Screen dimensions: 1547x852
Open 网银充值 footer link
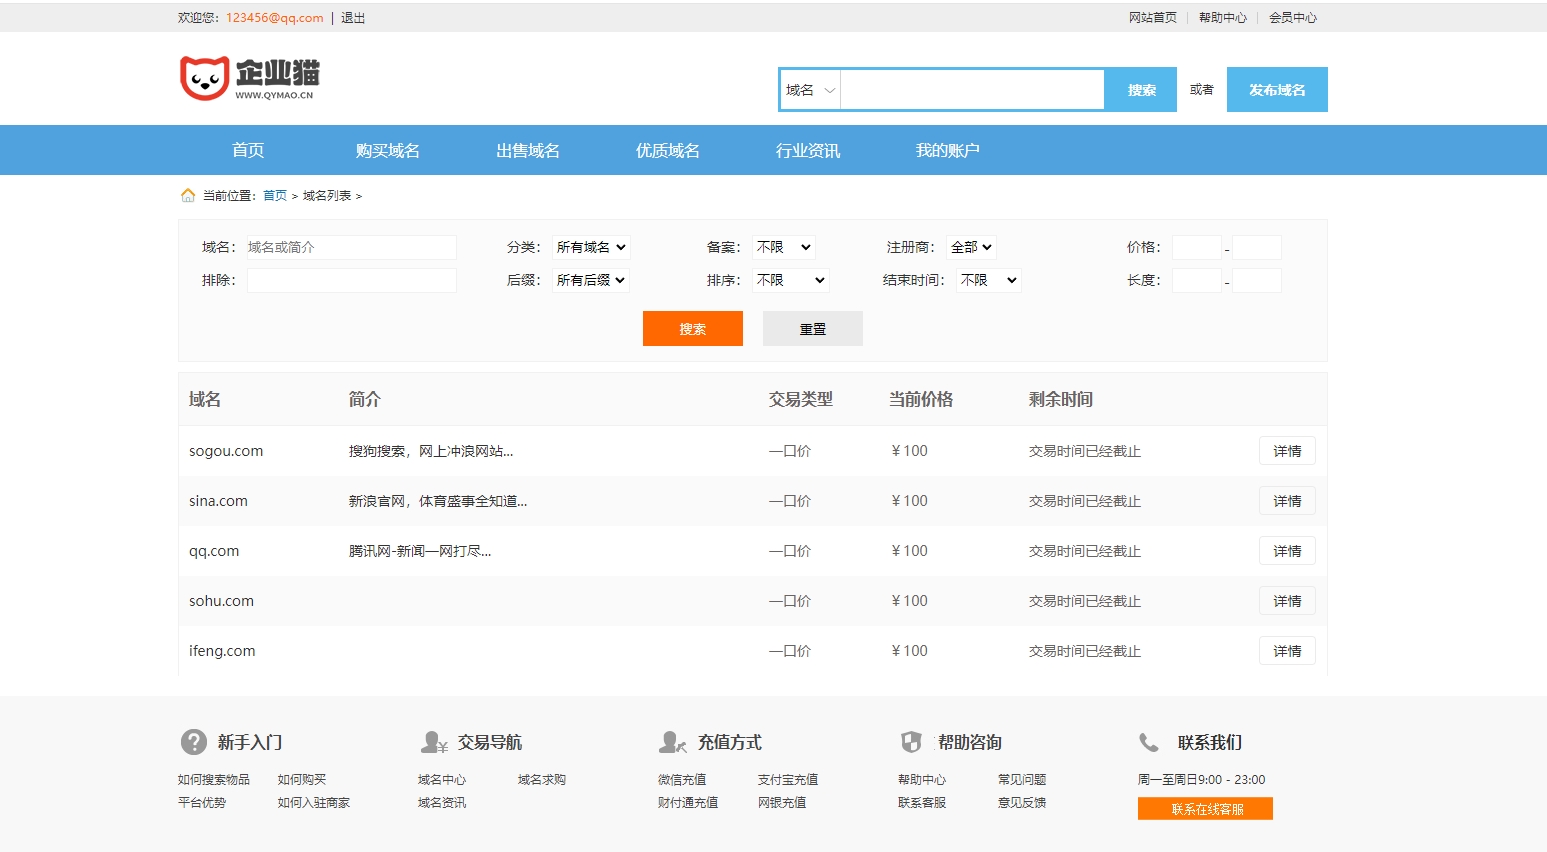(x=782, y=803)
